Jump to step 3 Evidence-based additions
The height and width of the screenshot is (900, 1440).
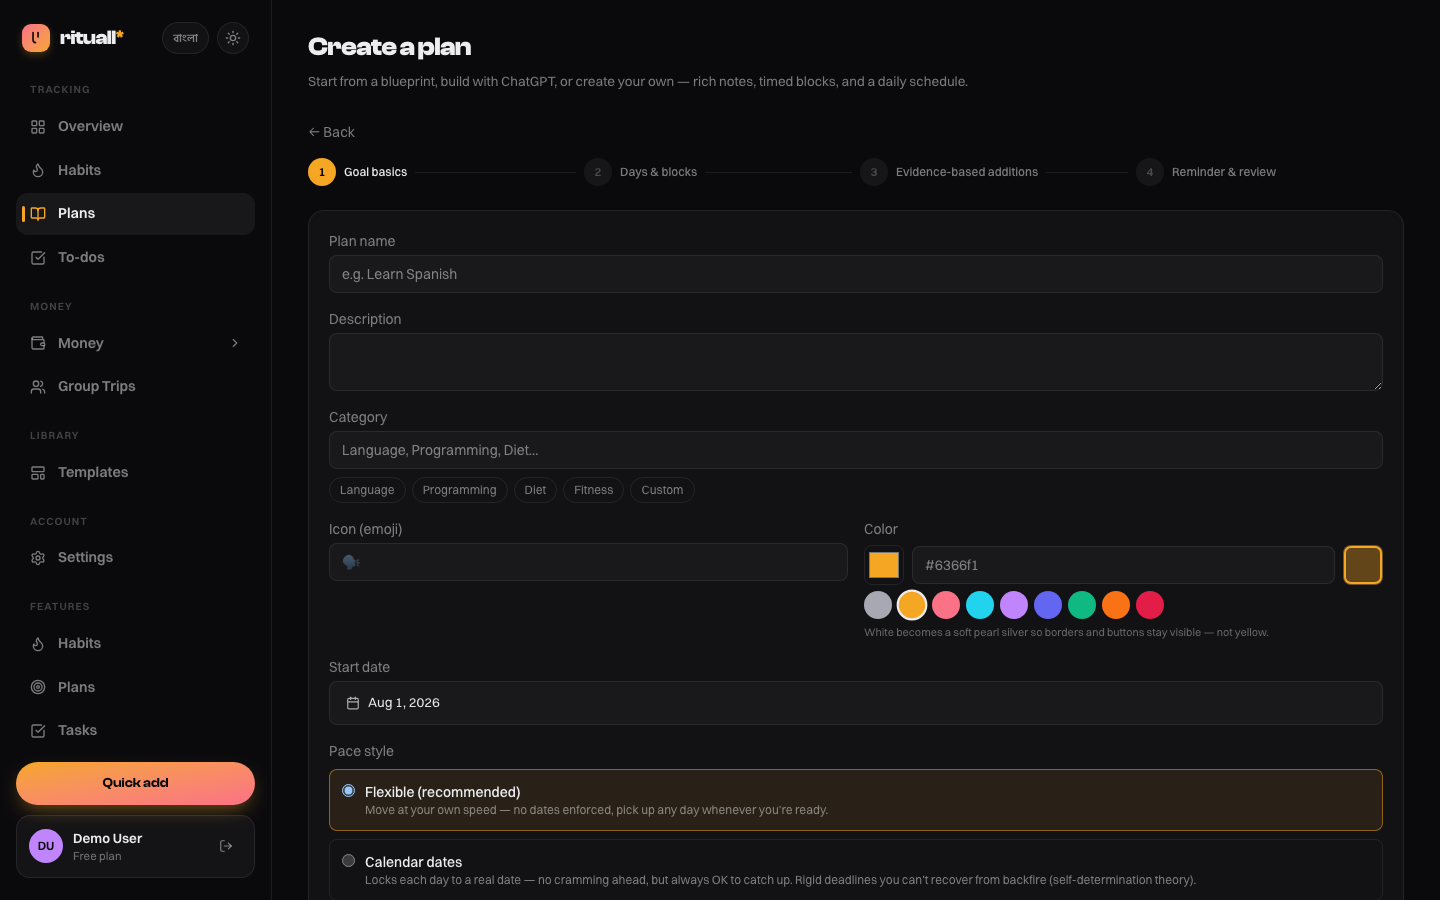pos(949,172)
